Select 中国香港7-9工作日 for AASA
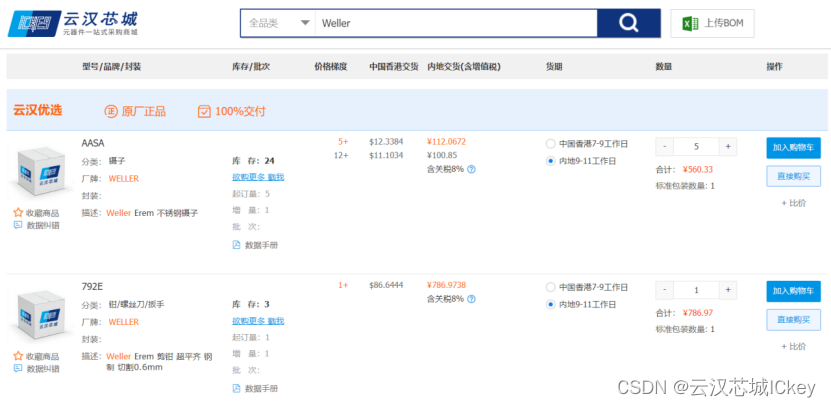This screenshot has height=407, width=831. pyautogui.click(x=550, y=144)
